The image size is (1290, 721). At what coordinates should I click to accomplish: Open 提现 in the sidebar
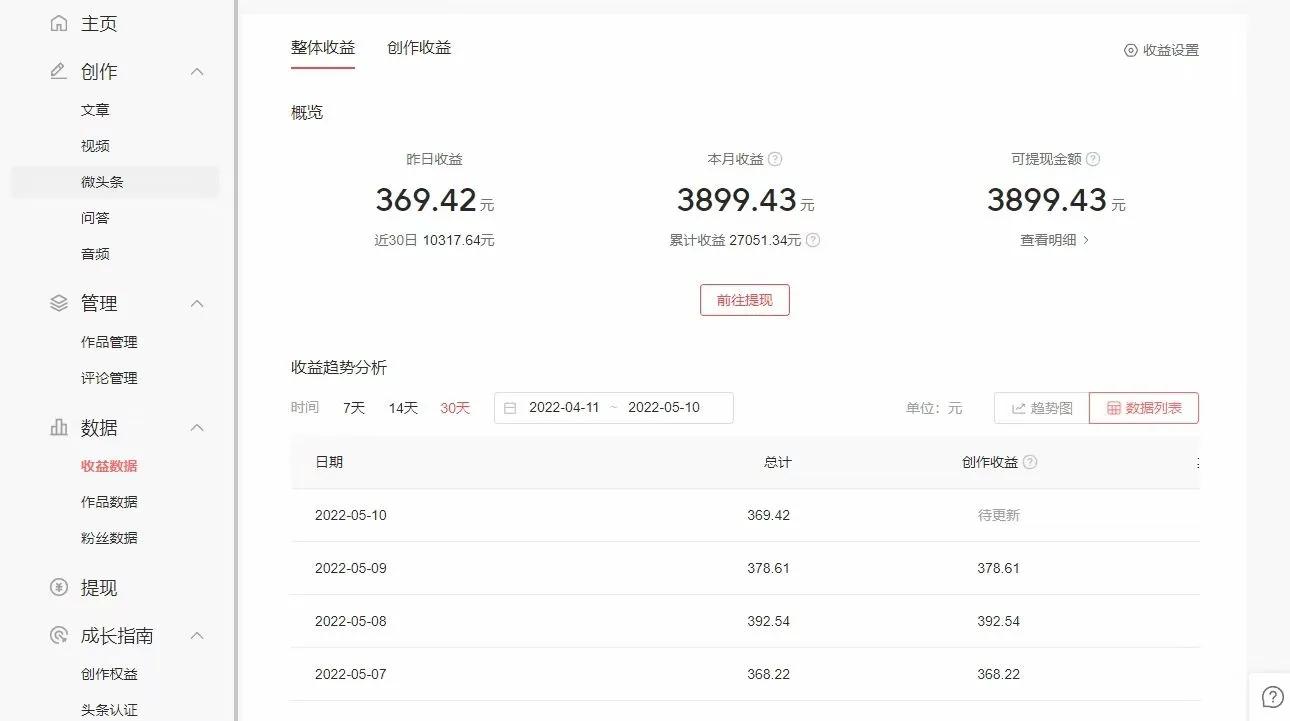click(x=99, y=588)
